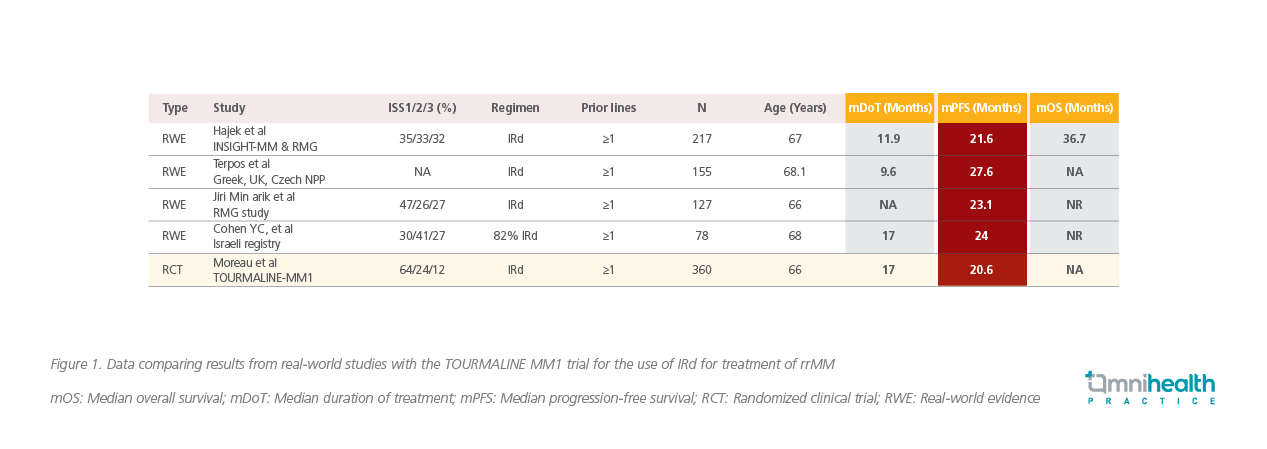The height and width of the screenshot is (449, 1267).
Task: Click the Type column header
Action: tap(175, 108)
